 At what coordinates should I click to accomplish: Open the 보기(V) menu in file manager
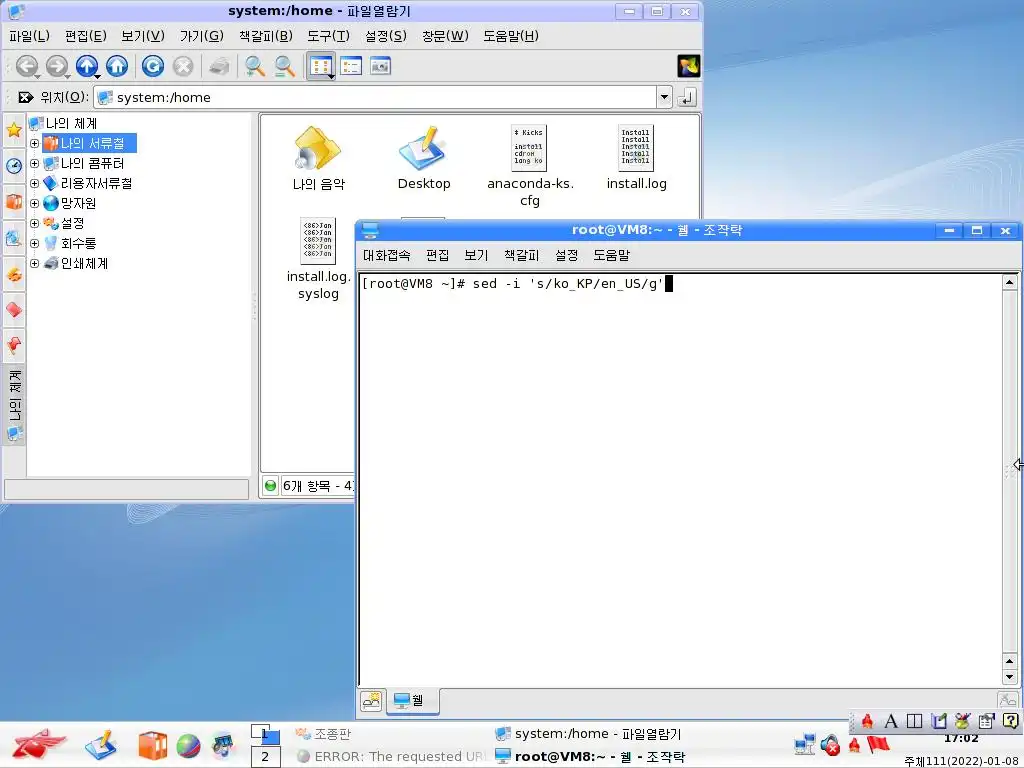[143, 36]
